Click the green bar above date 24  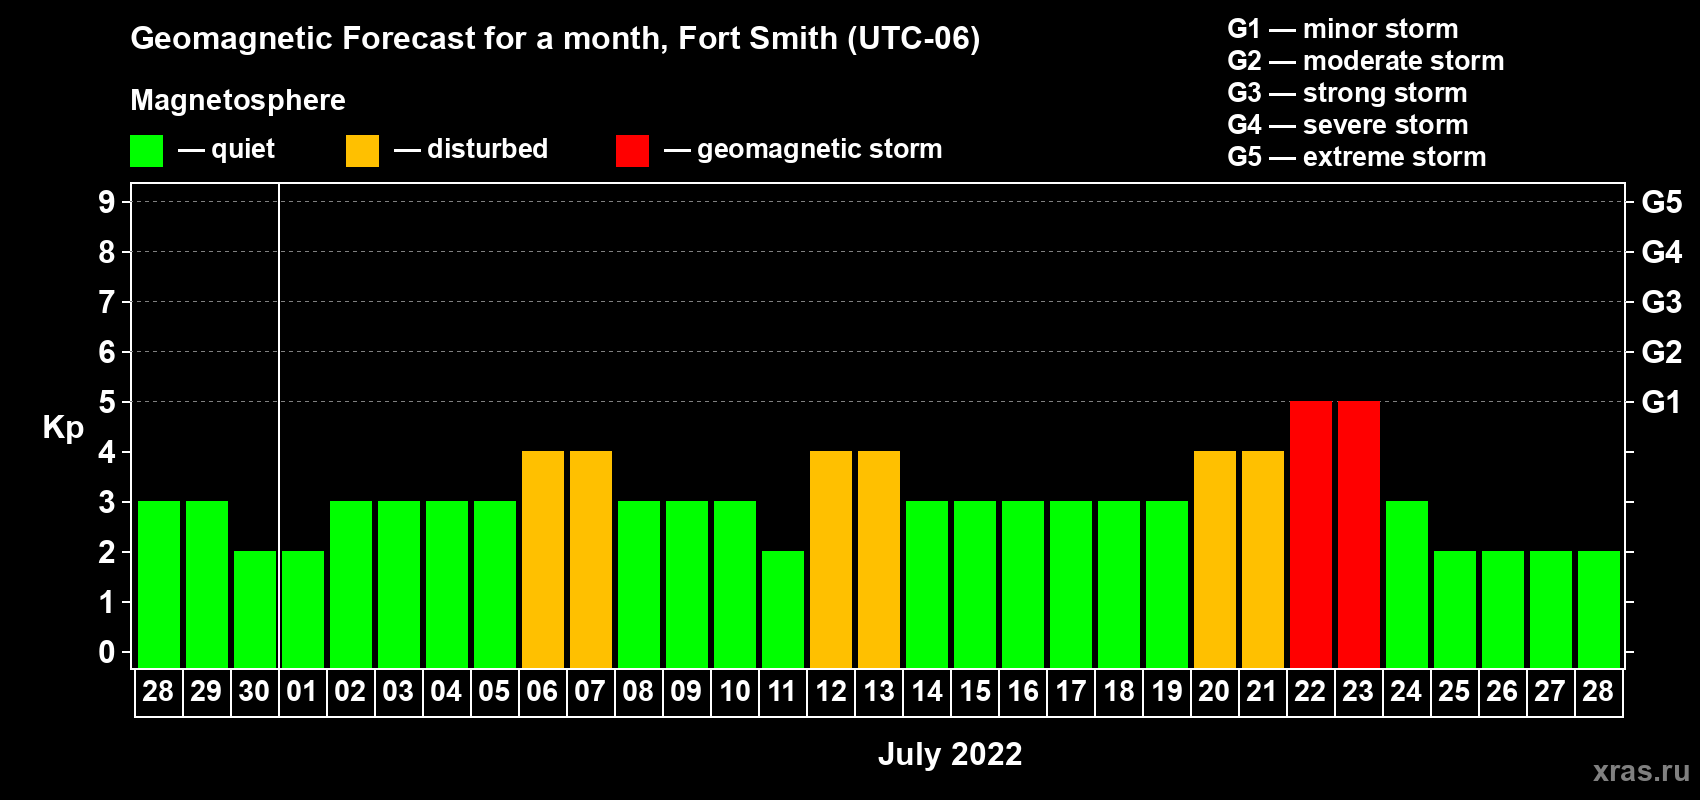pyautogui.click(x=1406, y=584)
